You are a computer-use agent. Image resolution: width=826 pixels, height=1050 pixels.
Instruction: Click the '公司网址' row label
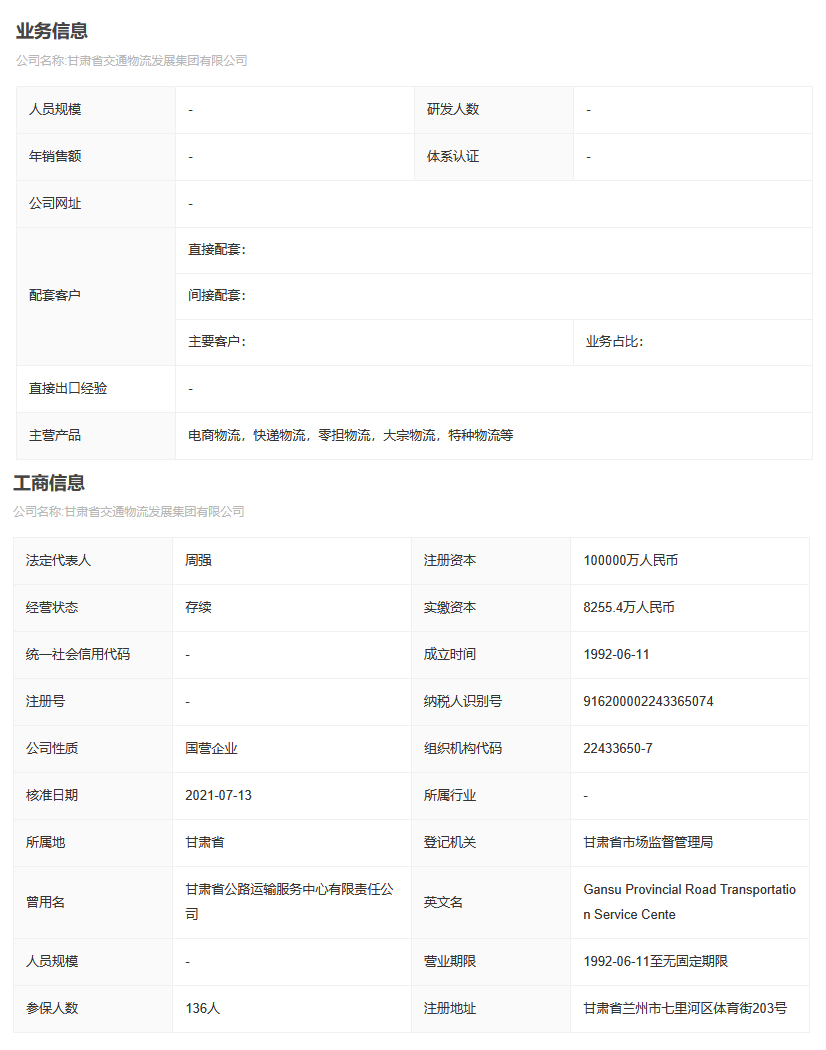coord(55,204)
